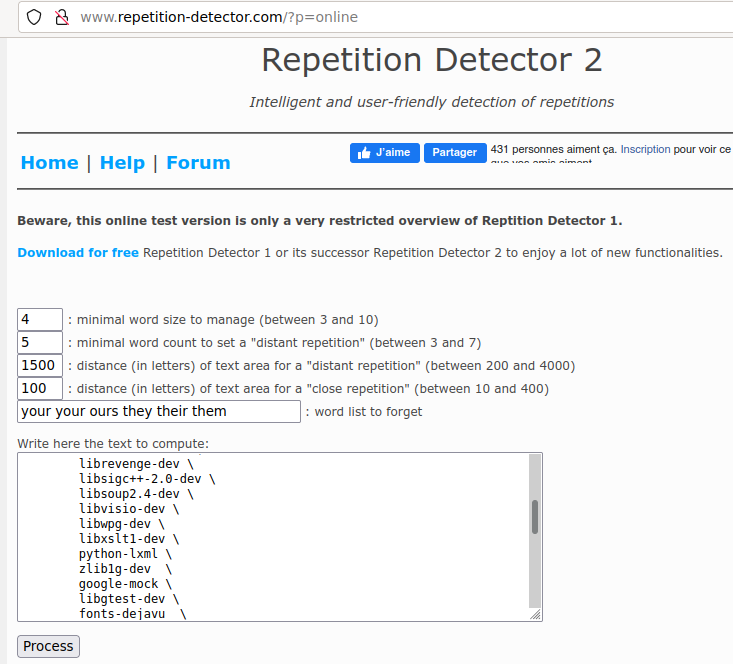The height and width of the screenshot is (664, 733).
Task: Click the 'Intelligent and user-friendly detection' tagline
Action: 431,102
